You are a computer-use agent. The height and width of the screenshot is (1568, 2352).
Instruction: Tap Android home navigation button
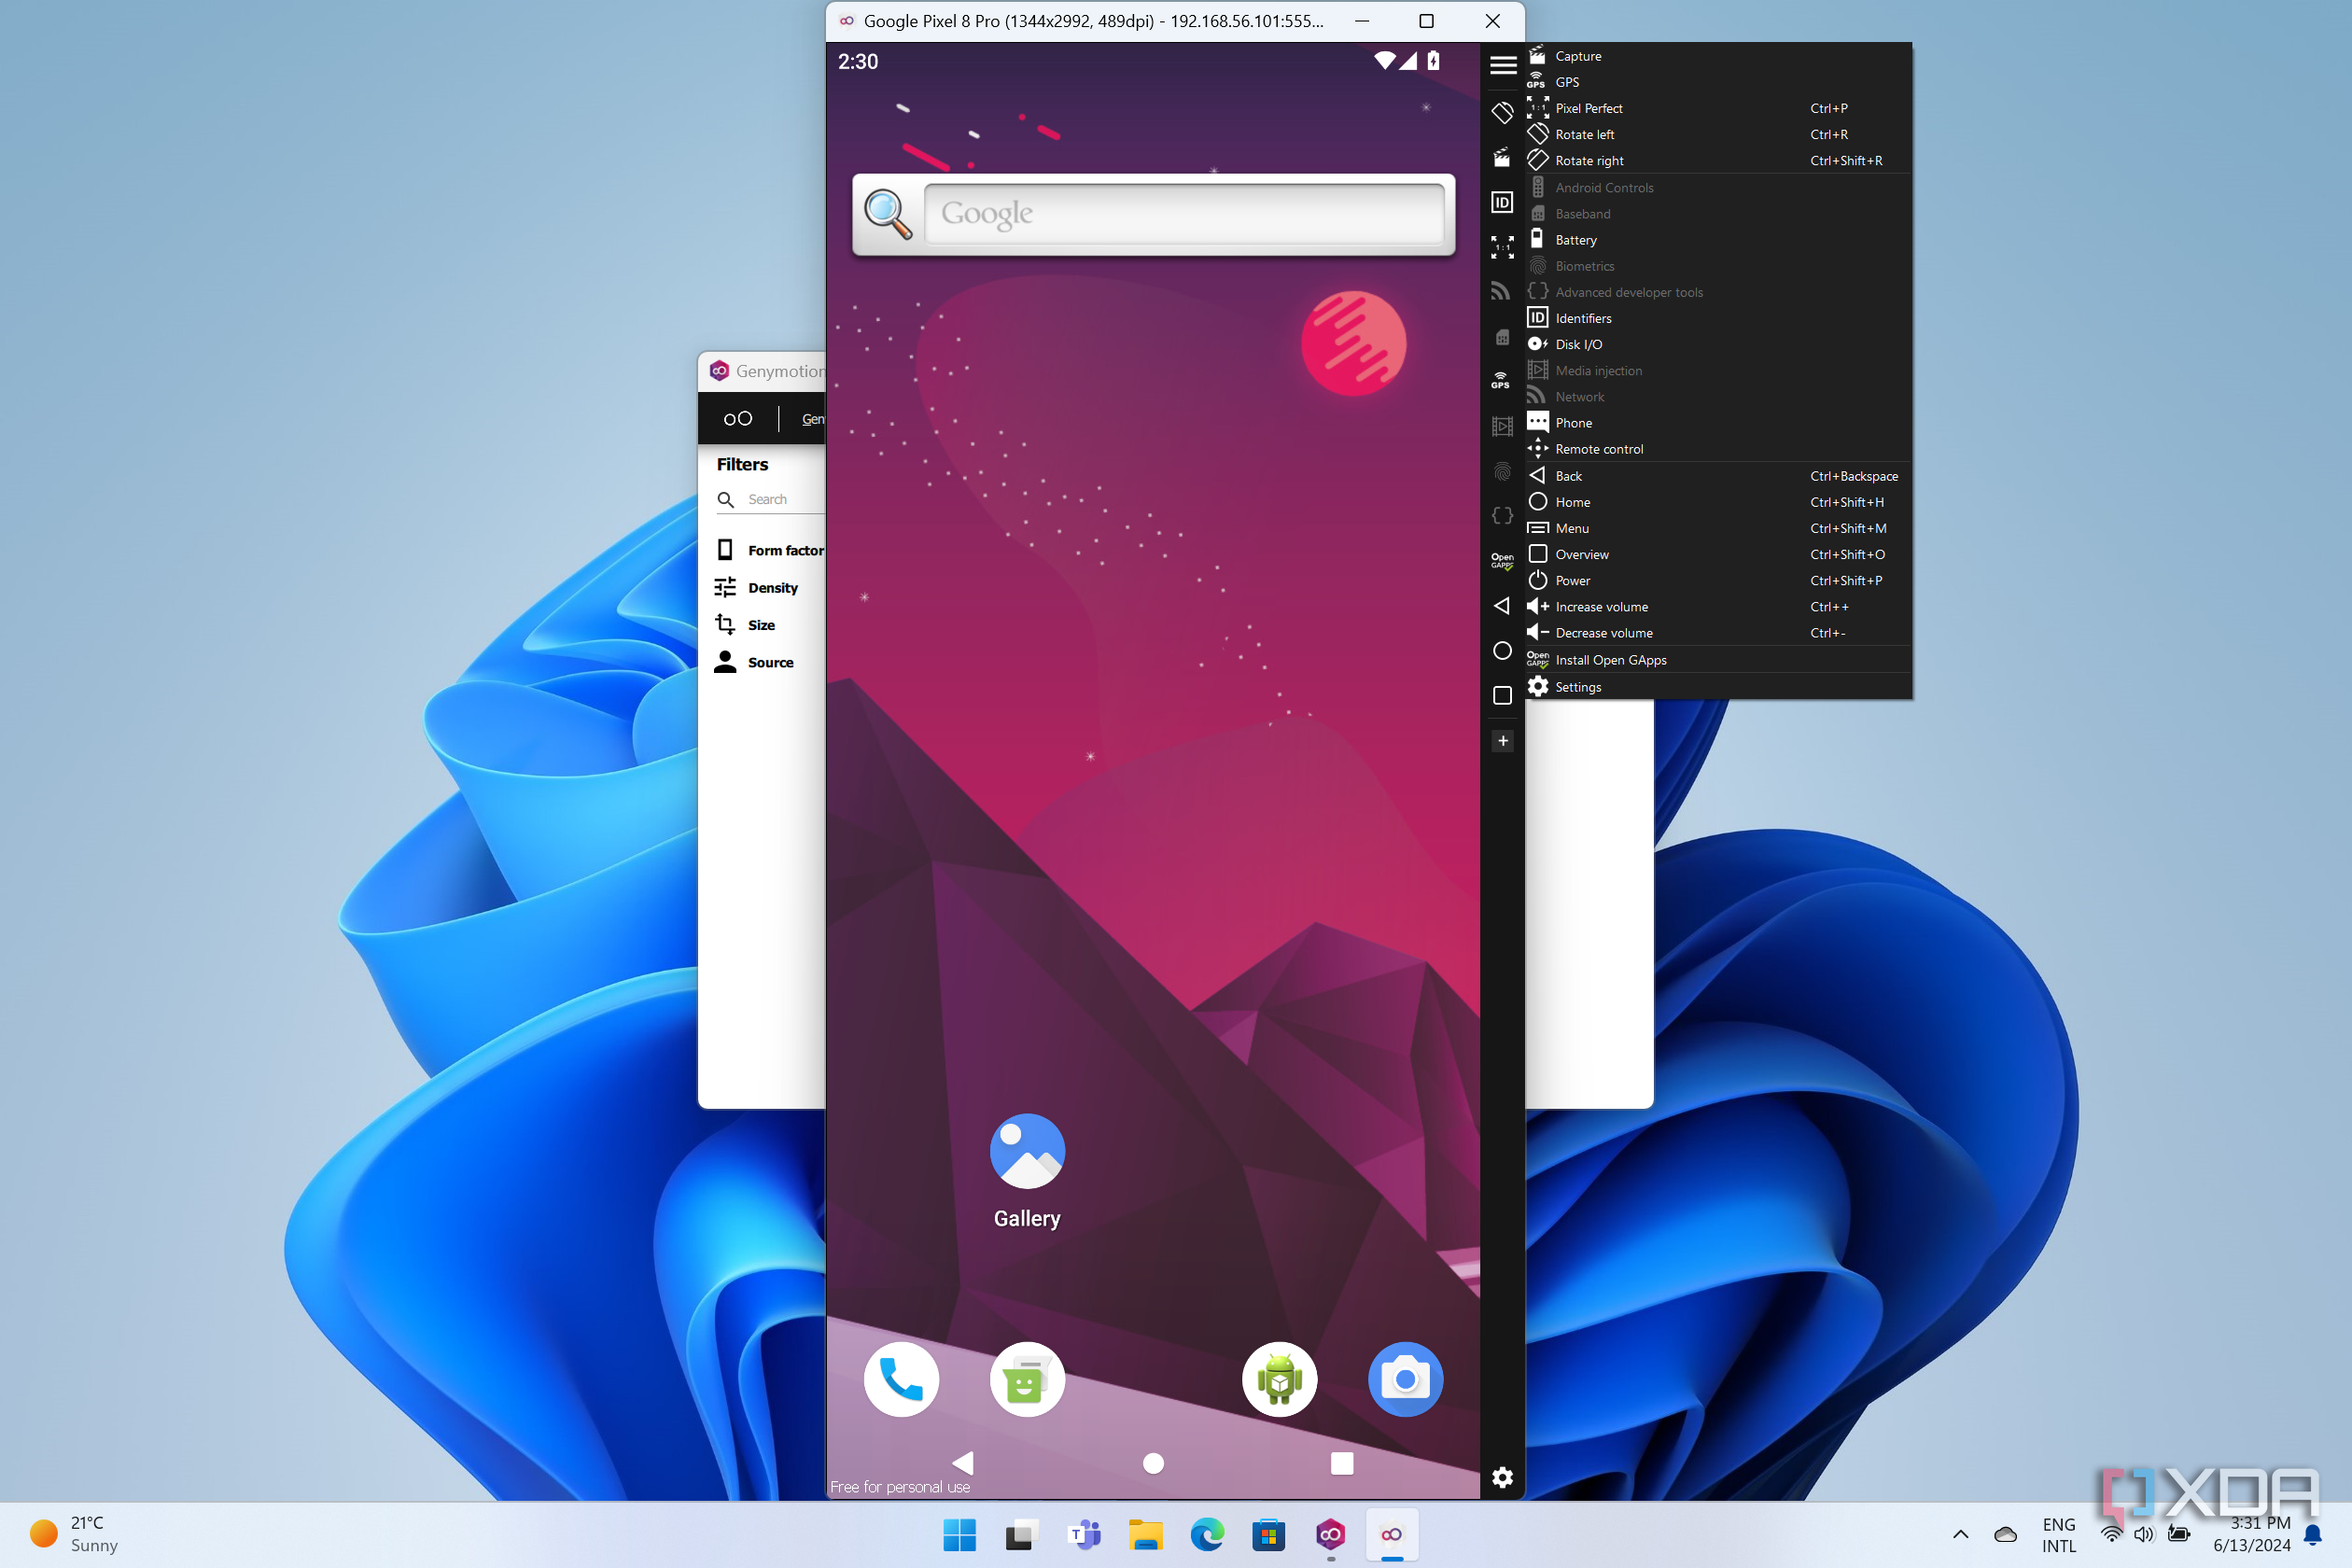click(x=1153, y=1463)
